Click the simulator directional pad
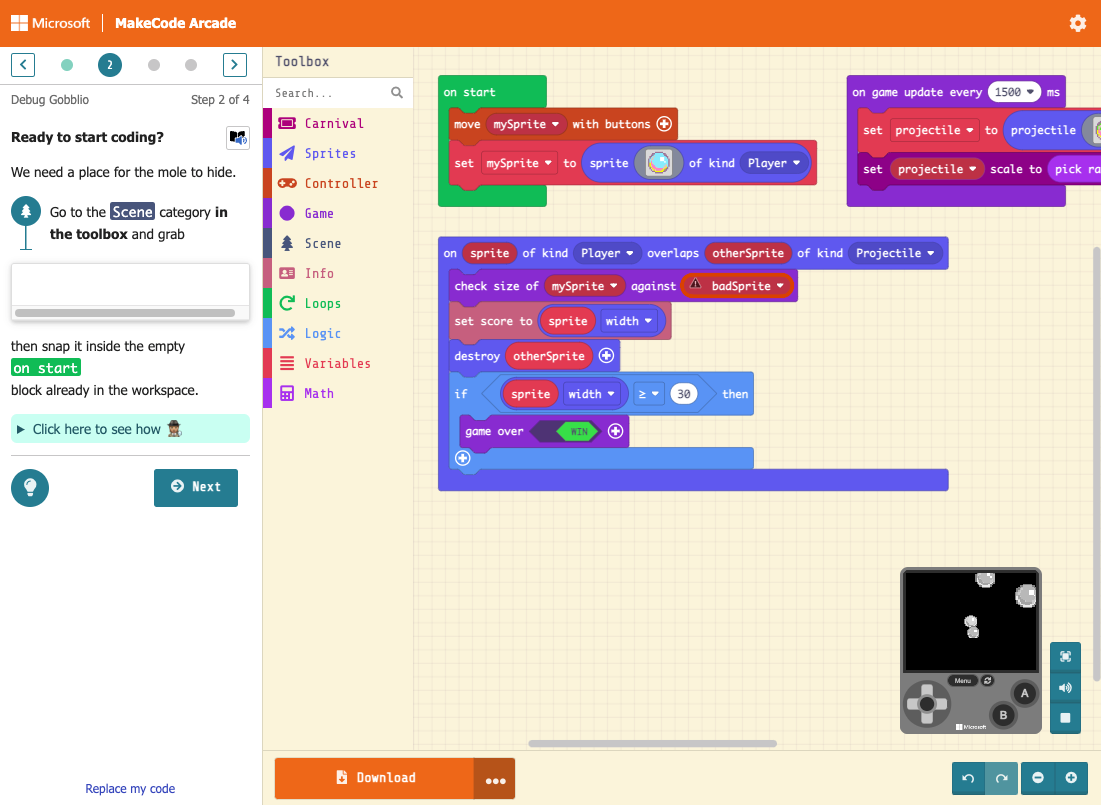 [927, 704]
